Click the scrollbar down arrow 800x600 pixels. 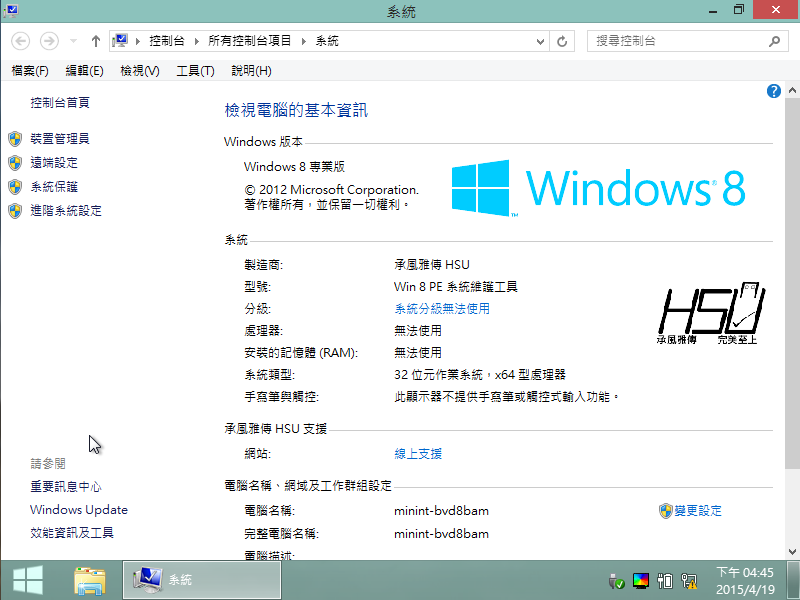pos(792,551)
